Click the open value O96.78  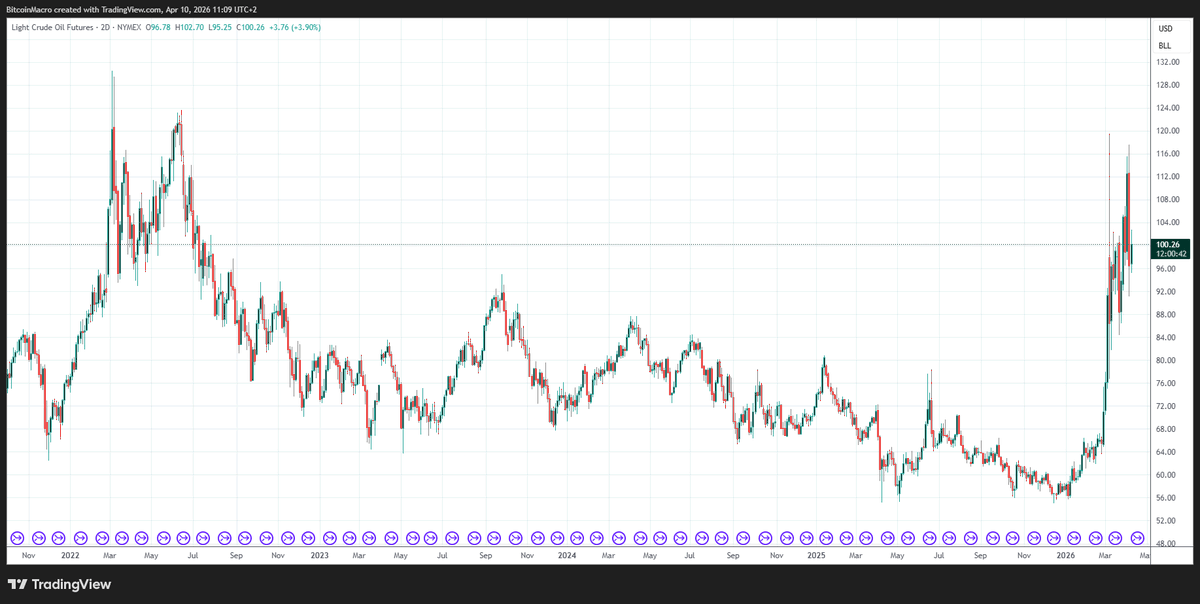[x=159, y=26]
